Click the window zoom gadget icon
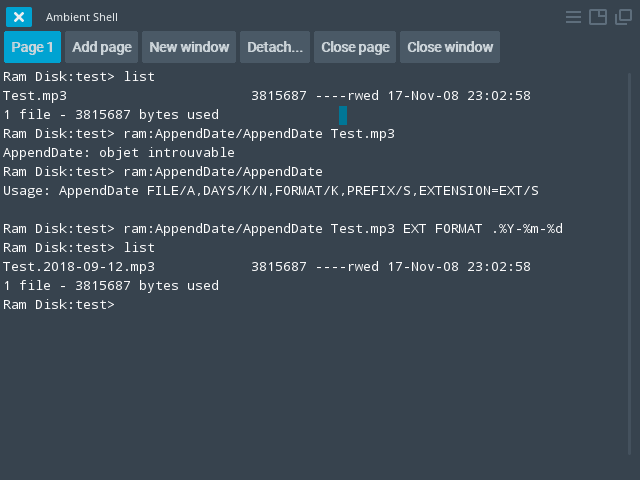 [x=598, y=17]
